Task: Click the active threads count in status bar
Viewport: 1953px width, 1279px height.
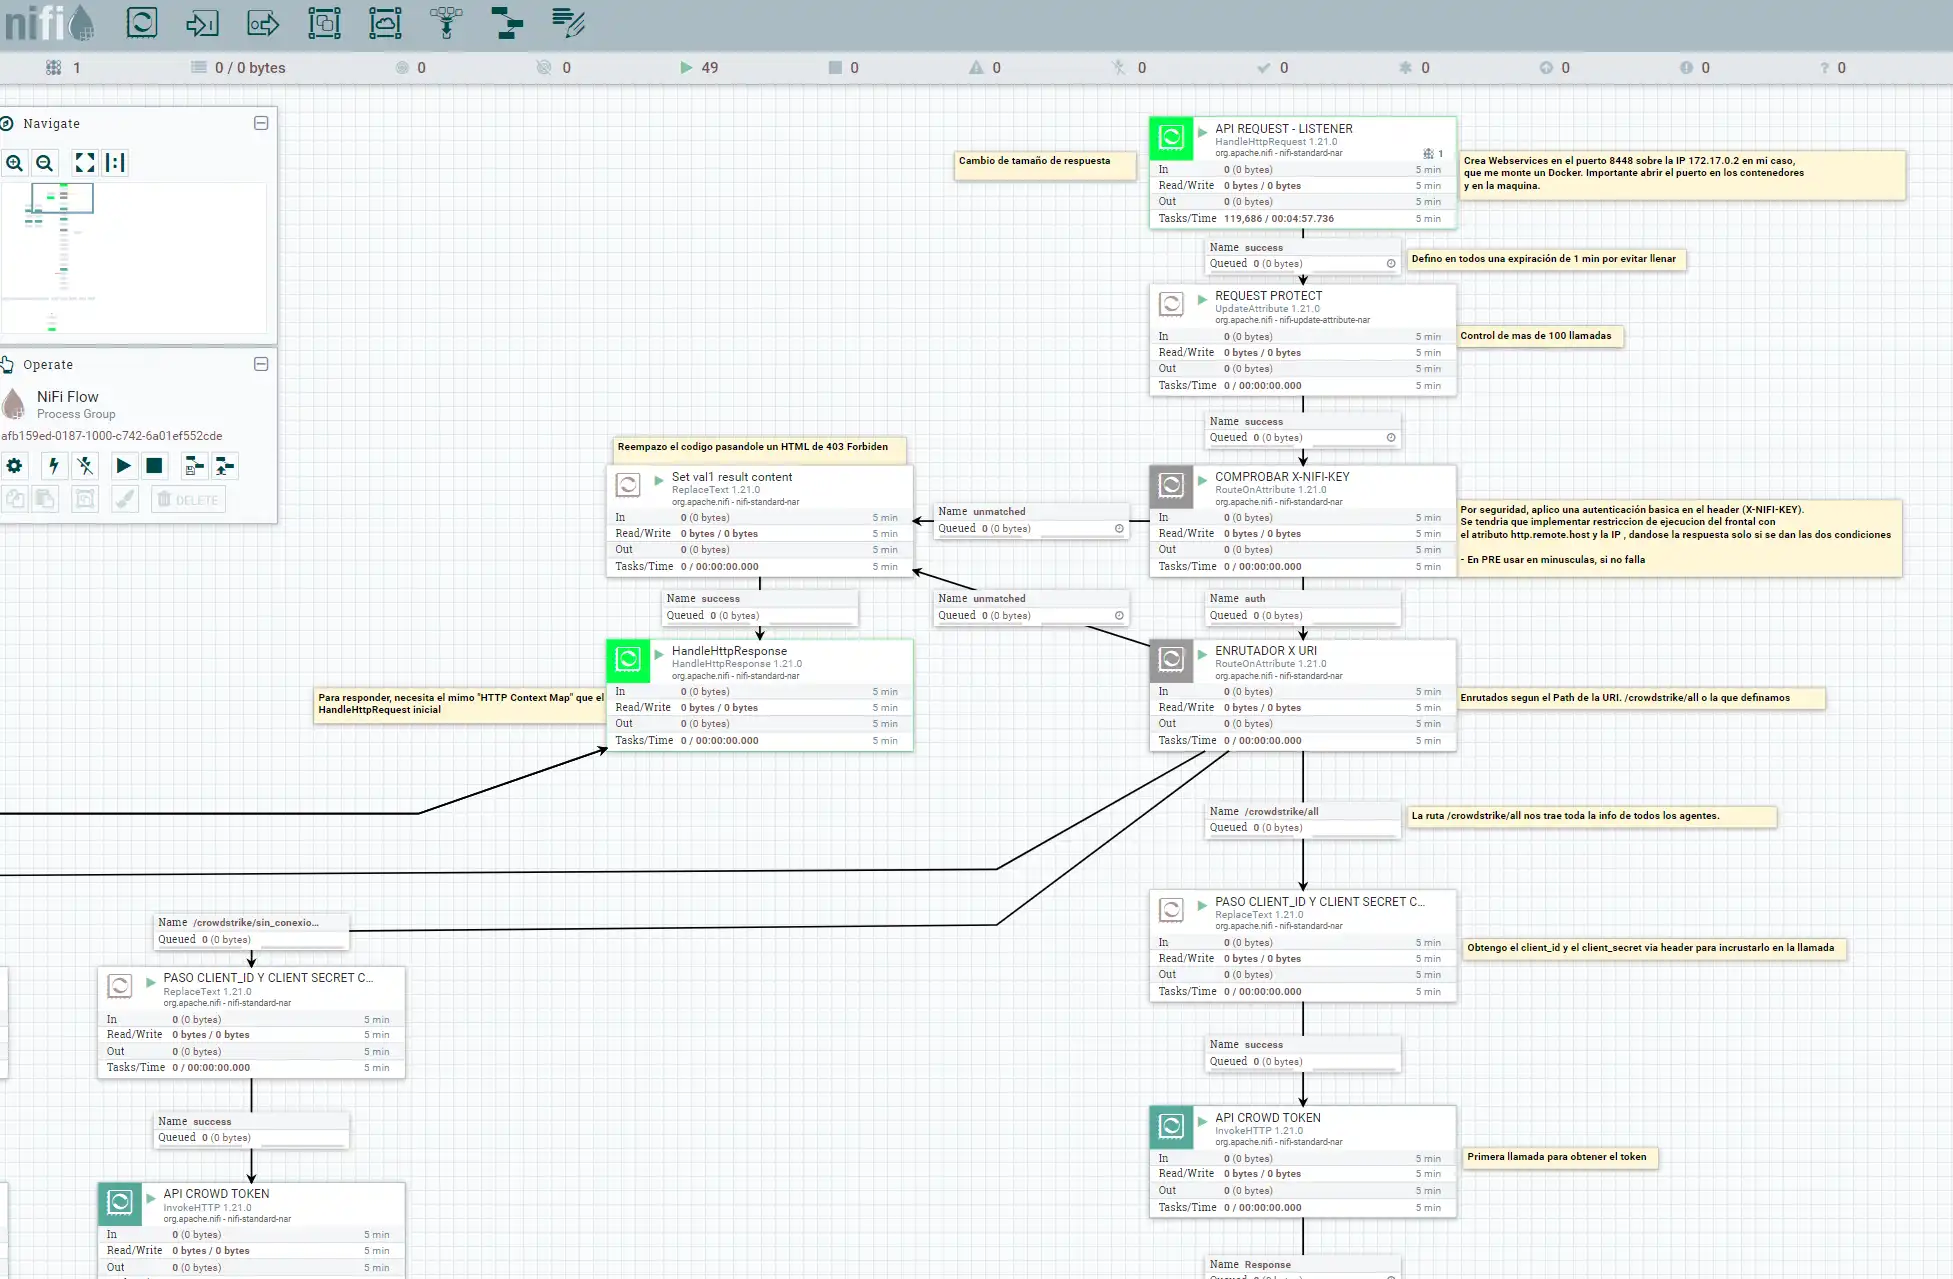Action: coord(64,67)
